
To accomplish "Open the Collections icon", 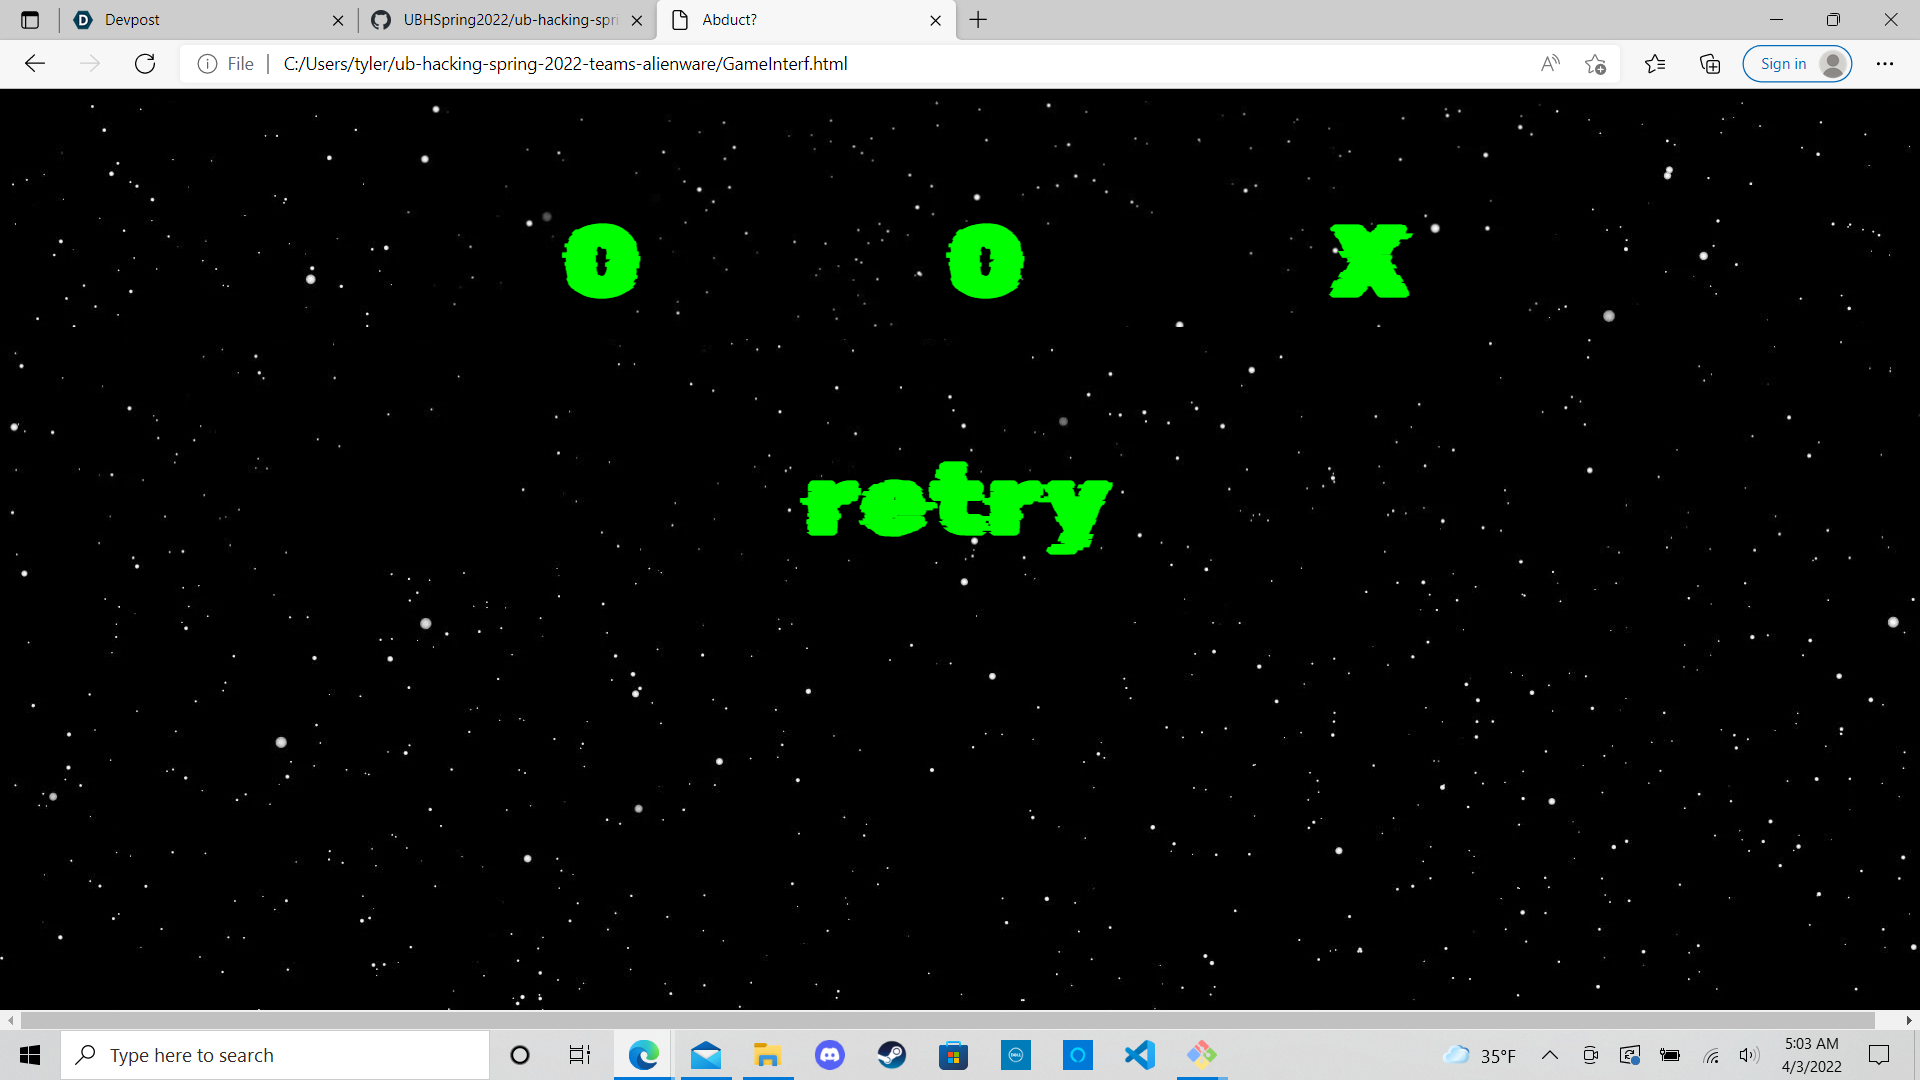I will coord(1710,64).
